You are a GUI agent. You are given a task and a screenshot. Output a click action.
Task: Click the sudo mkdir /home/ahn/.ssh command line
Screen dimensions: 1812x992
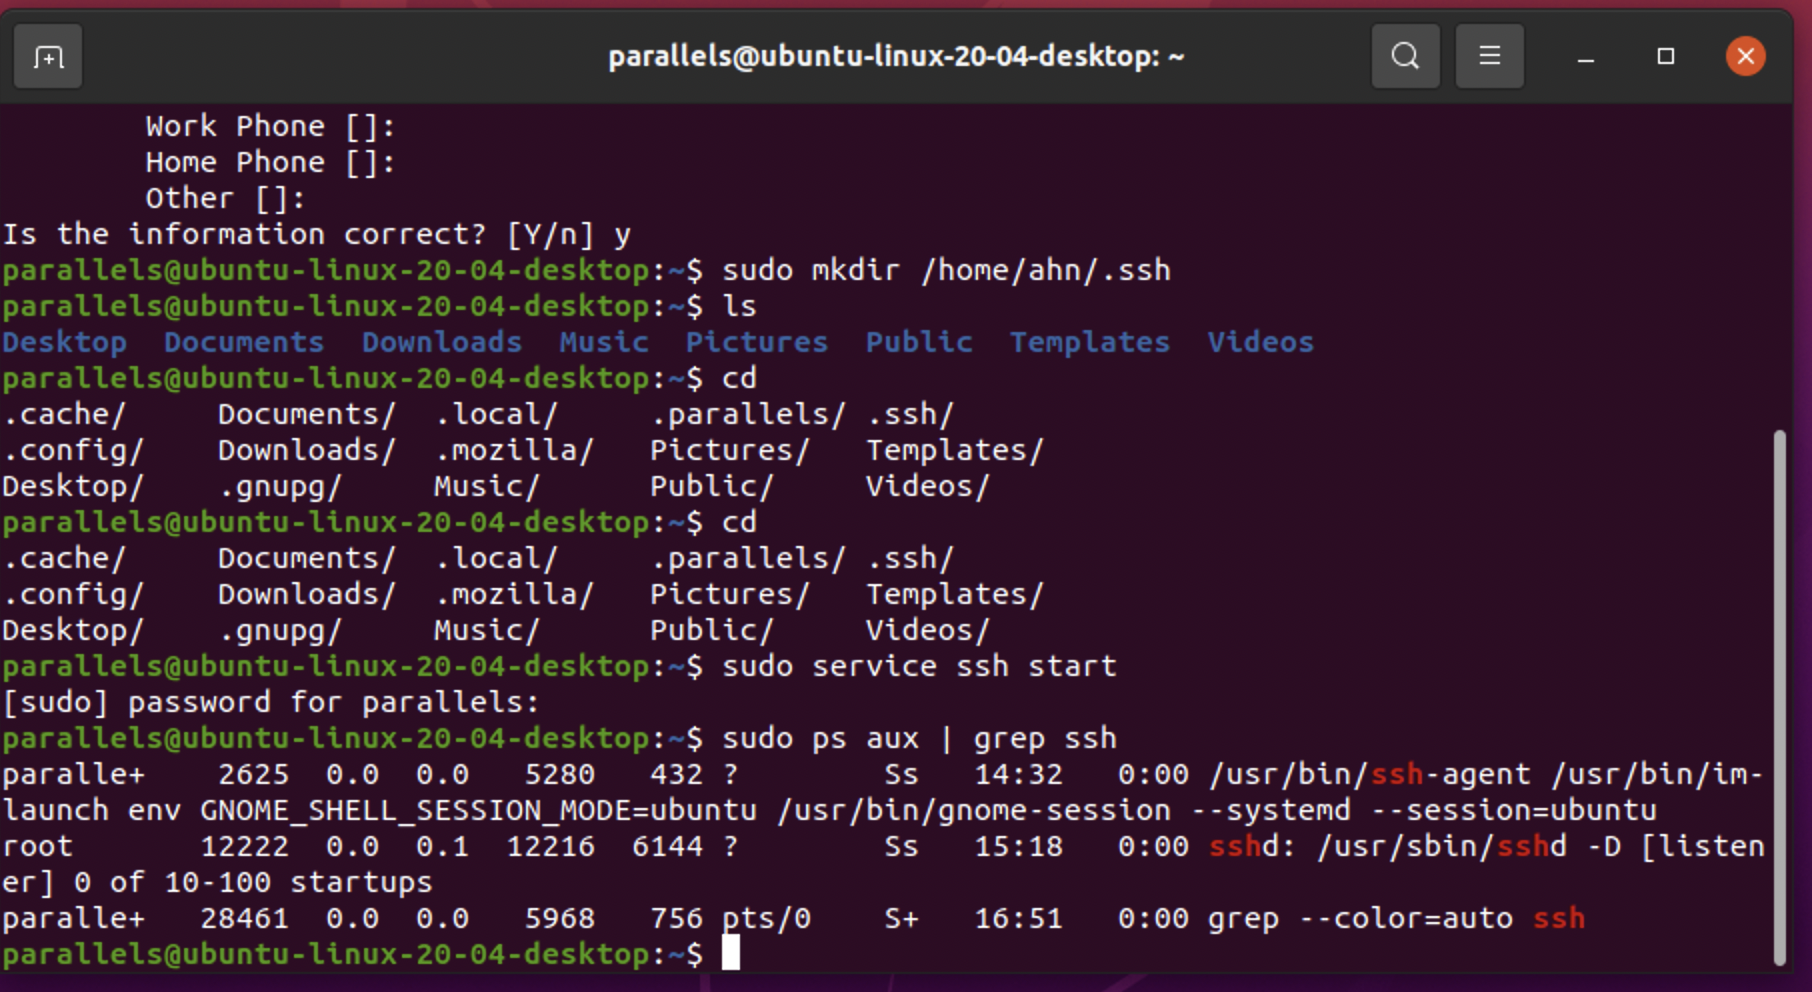(945, 269)
